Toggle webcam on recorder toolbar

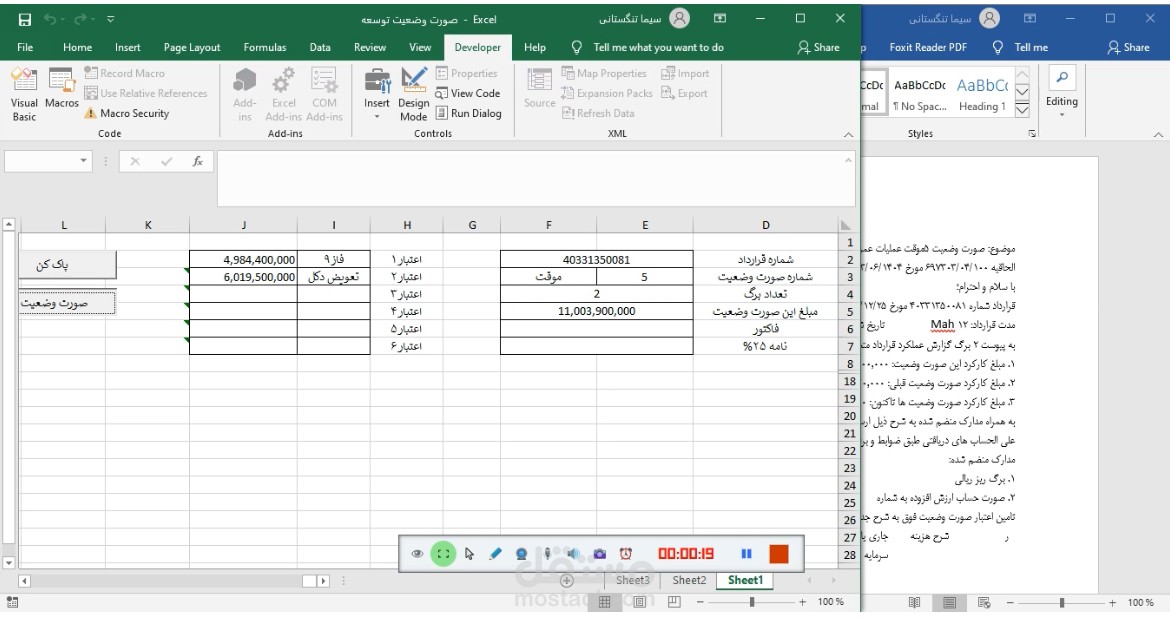point(522,554)
